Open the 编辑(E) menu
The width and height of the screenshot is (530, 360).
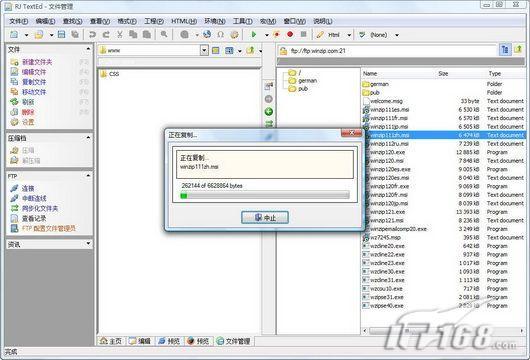point(45,21)
